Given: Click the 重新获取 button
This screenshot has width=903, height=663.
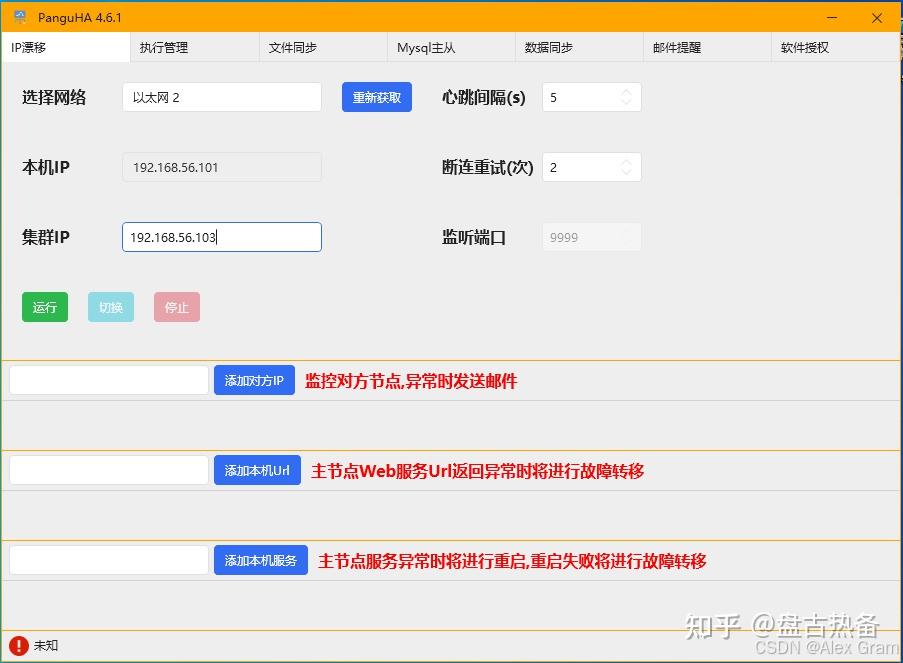Looking at the screenshot, I should 376,97.
